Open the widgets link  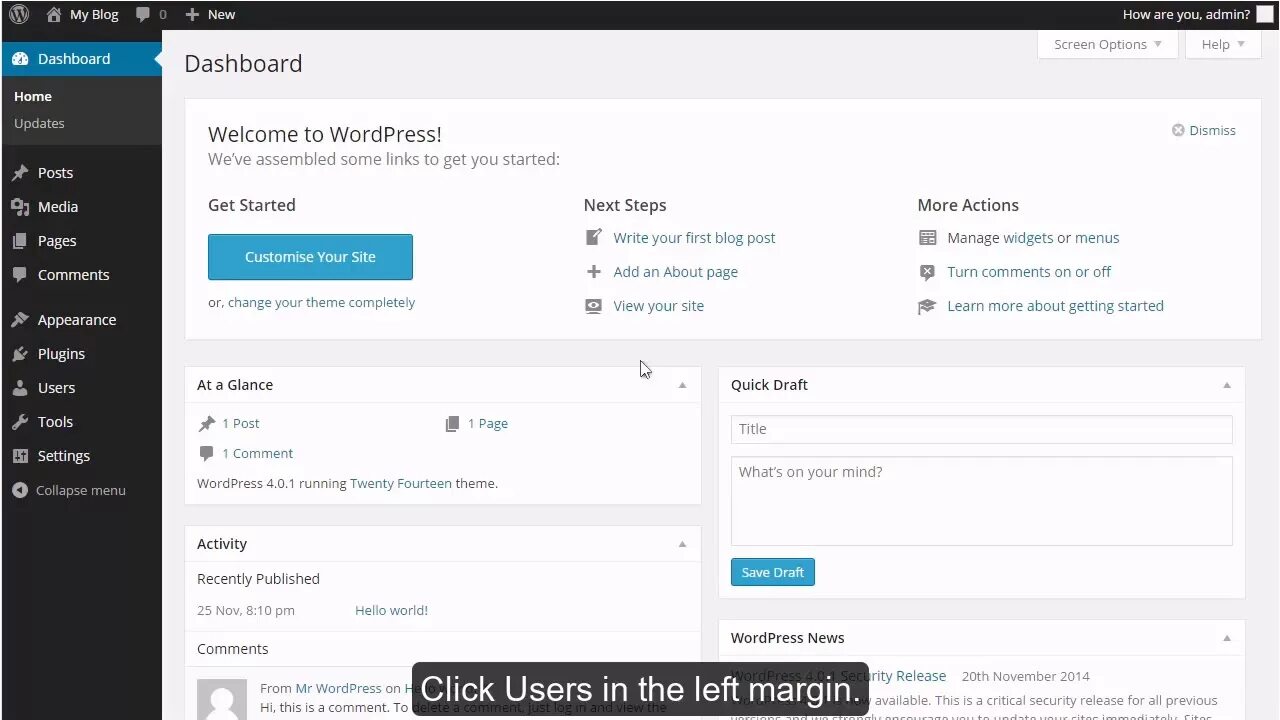(x=1028, y=238)
